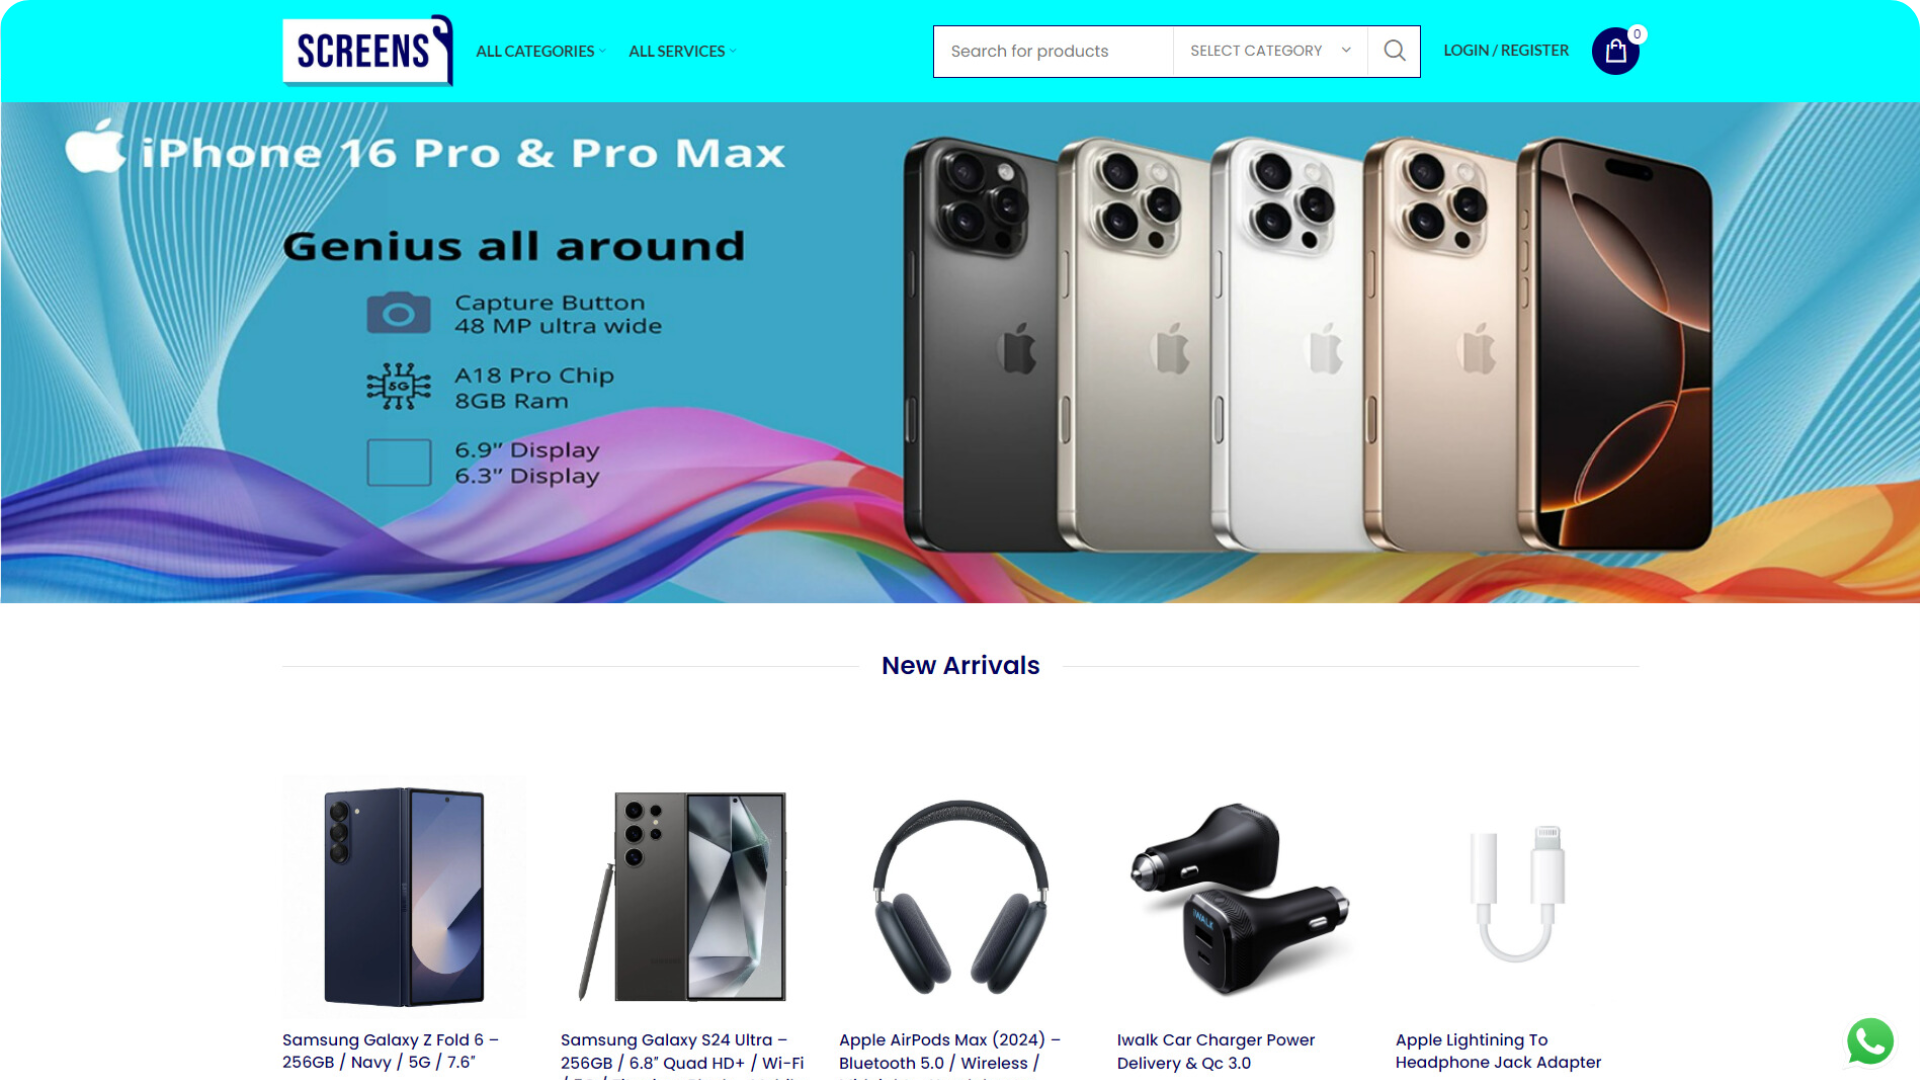Open the shopping cart bag icon
Screen dimensions: 1920x1080
click(x=1615, y=51)
